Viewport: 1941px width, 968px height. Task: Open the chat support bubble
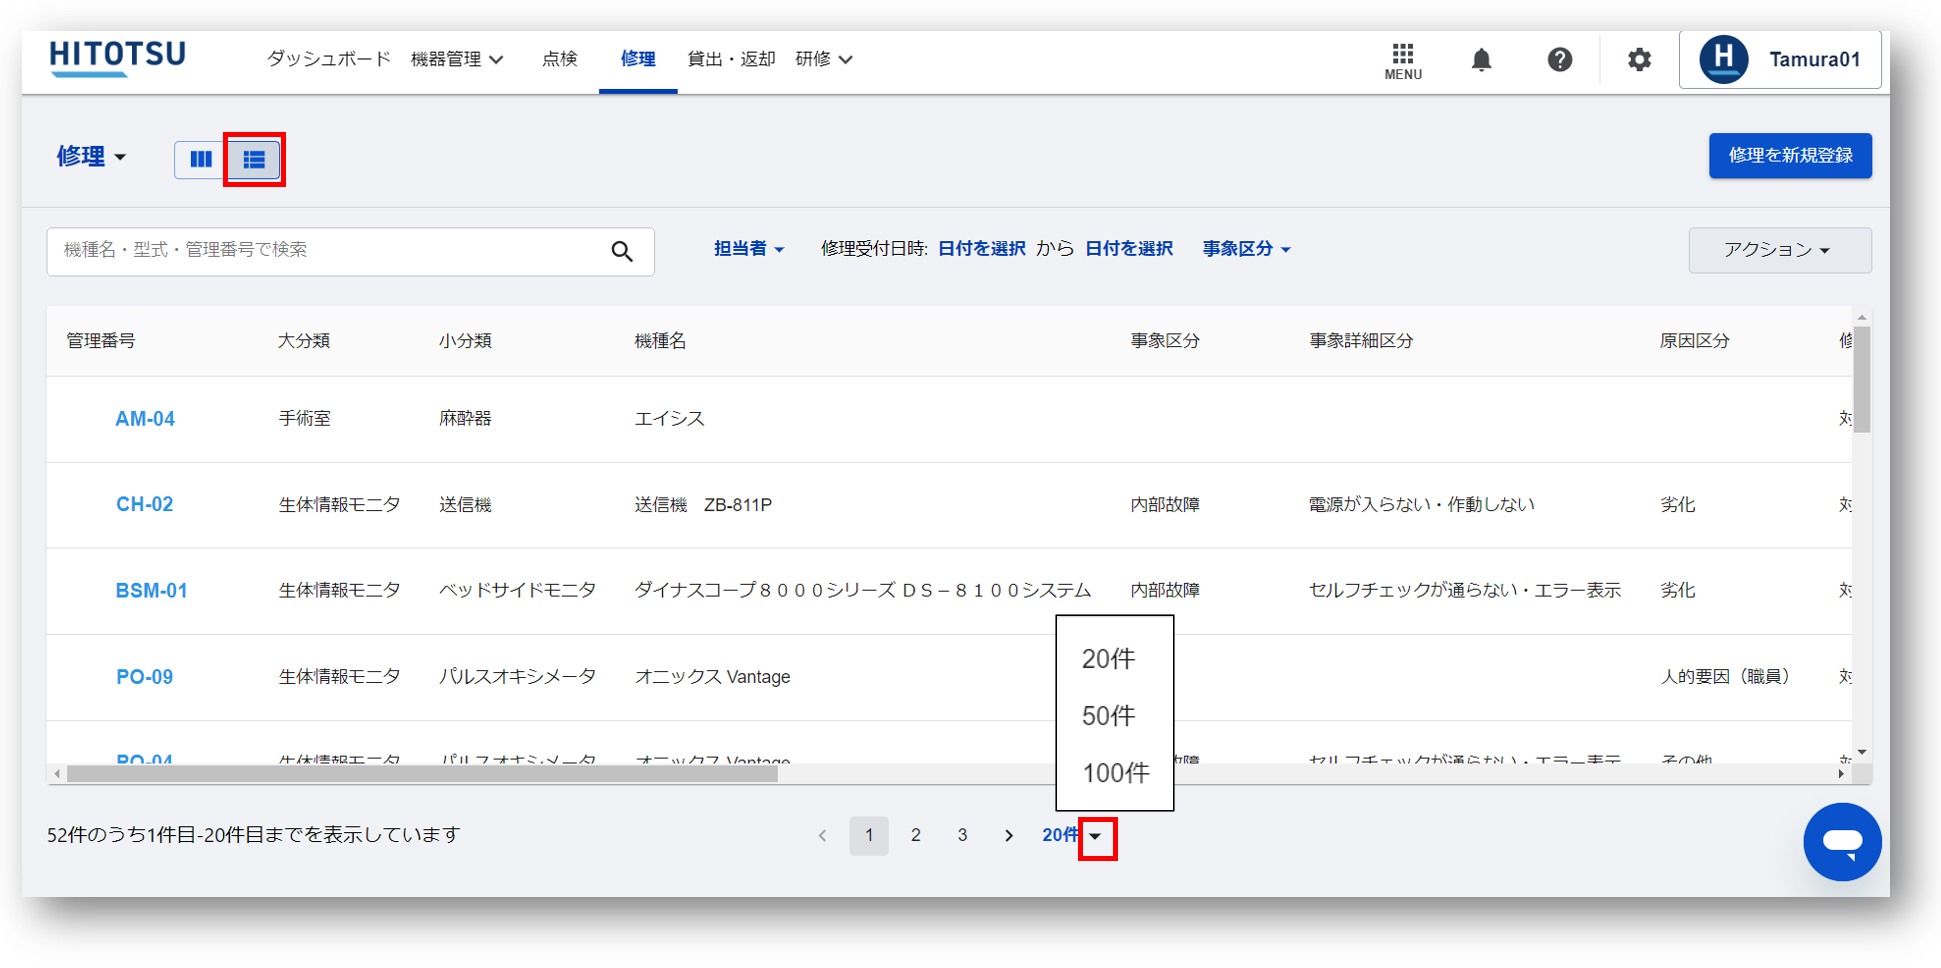(x=1842, y=842)
